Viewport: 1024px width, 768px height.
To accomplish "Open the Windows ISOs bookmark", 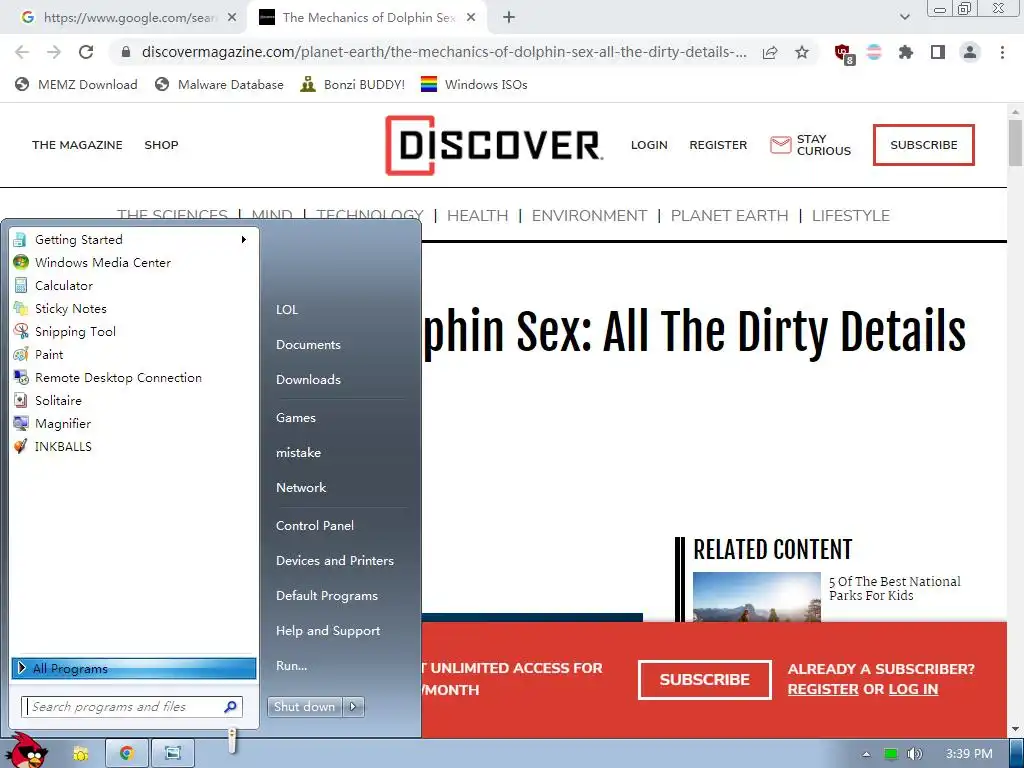I will click(474, 84).
